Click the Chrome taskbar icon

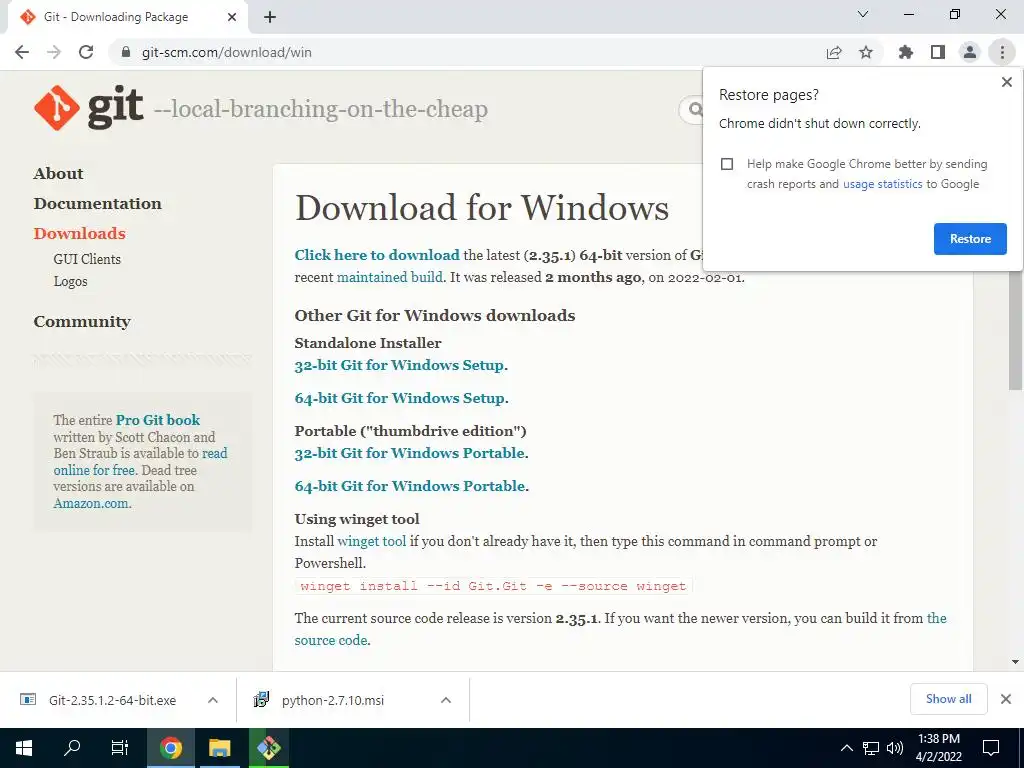(170, 748)
